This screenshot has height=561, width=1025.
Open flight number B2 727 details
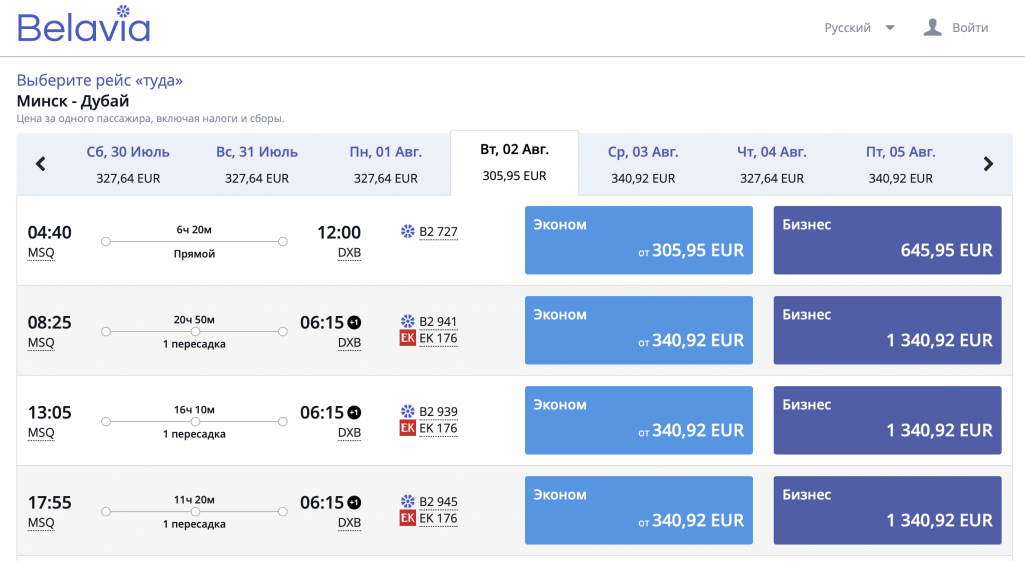coord(438,231)
